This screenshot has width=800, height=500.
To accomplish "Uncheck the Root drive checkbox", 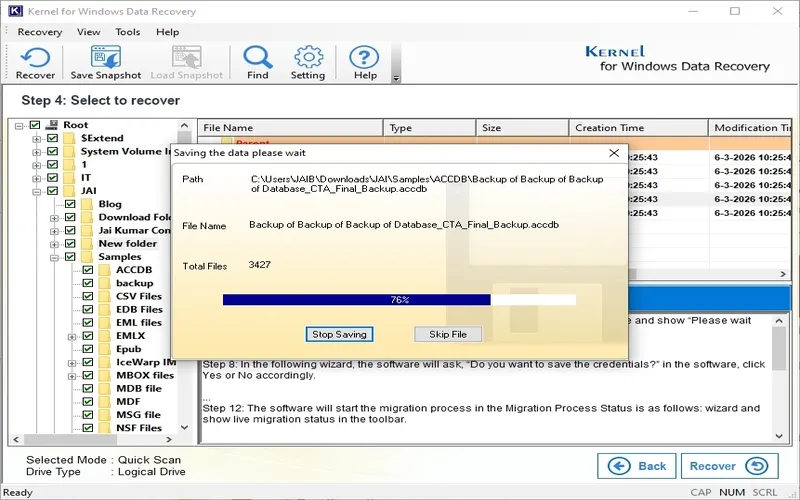I will pos(35,125).
